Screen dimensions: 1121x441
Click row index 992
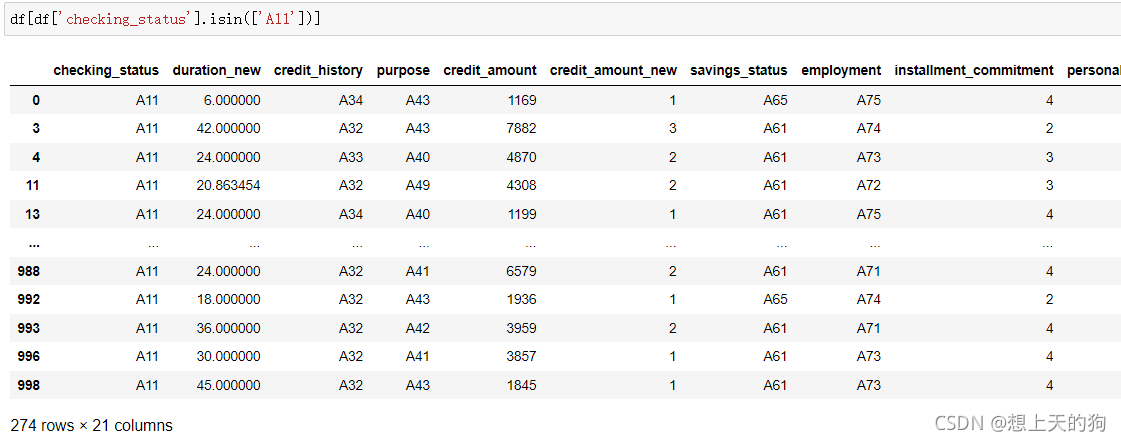click(29, 300)
